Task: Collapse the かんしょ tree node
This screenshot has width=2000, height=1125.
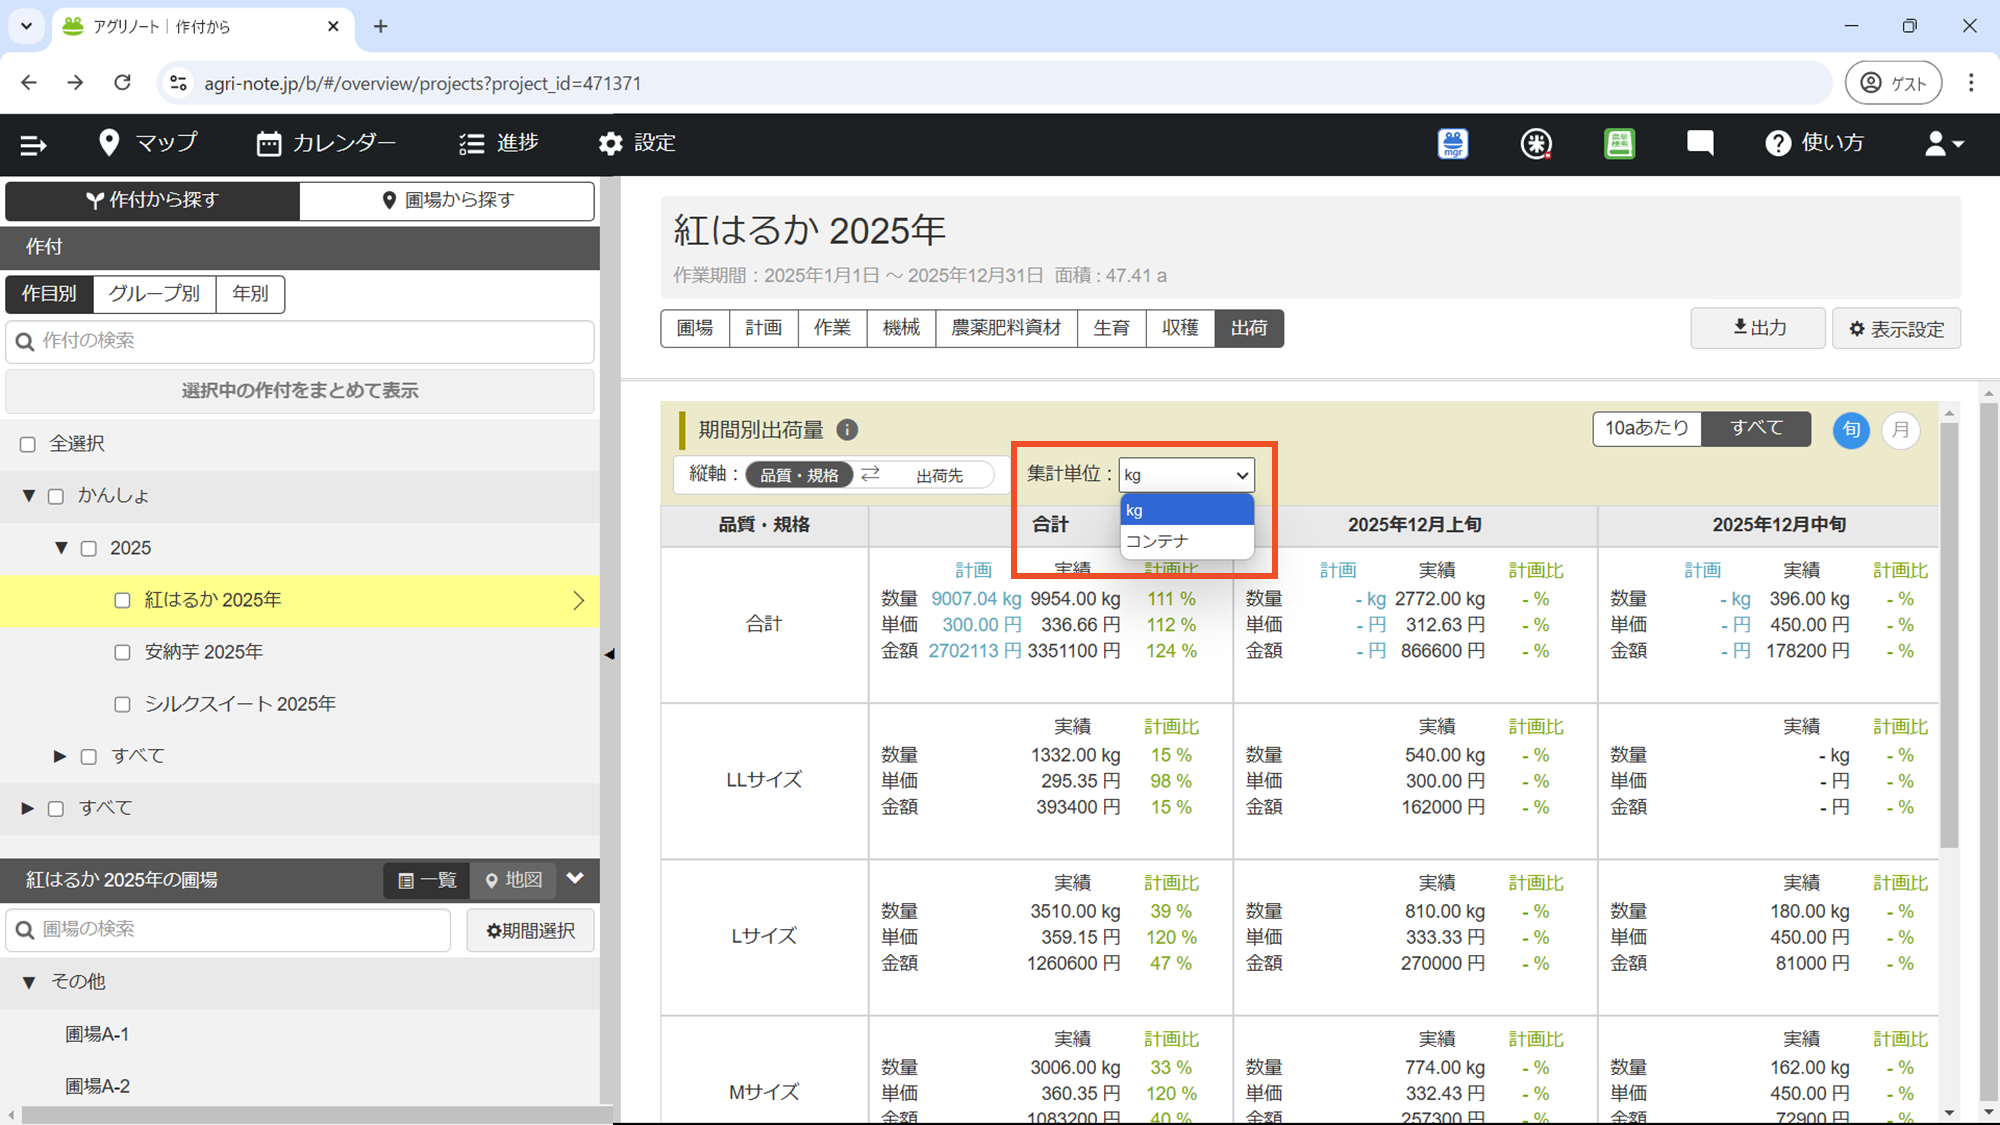Action: (x=28, y=496)
